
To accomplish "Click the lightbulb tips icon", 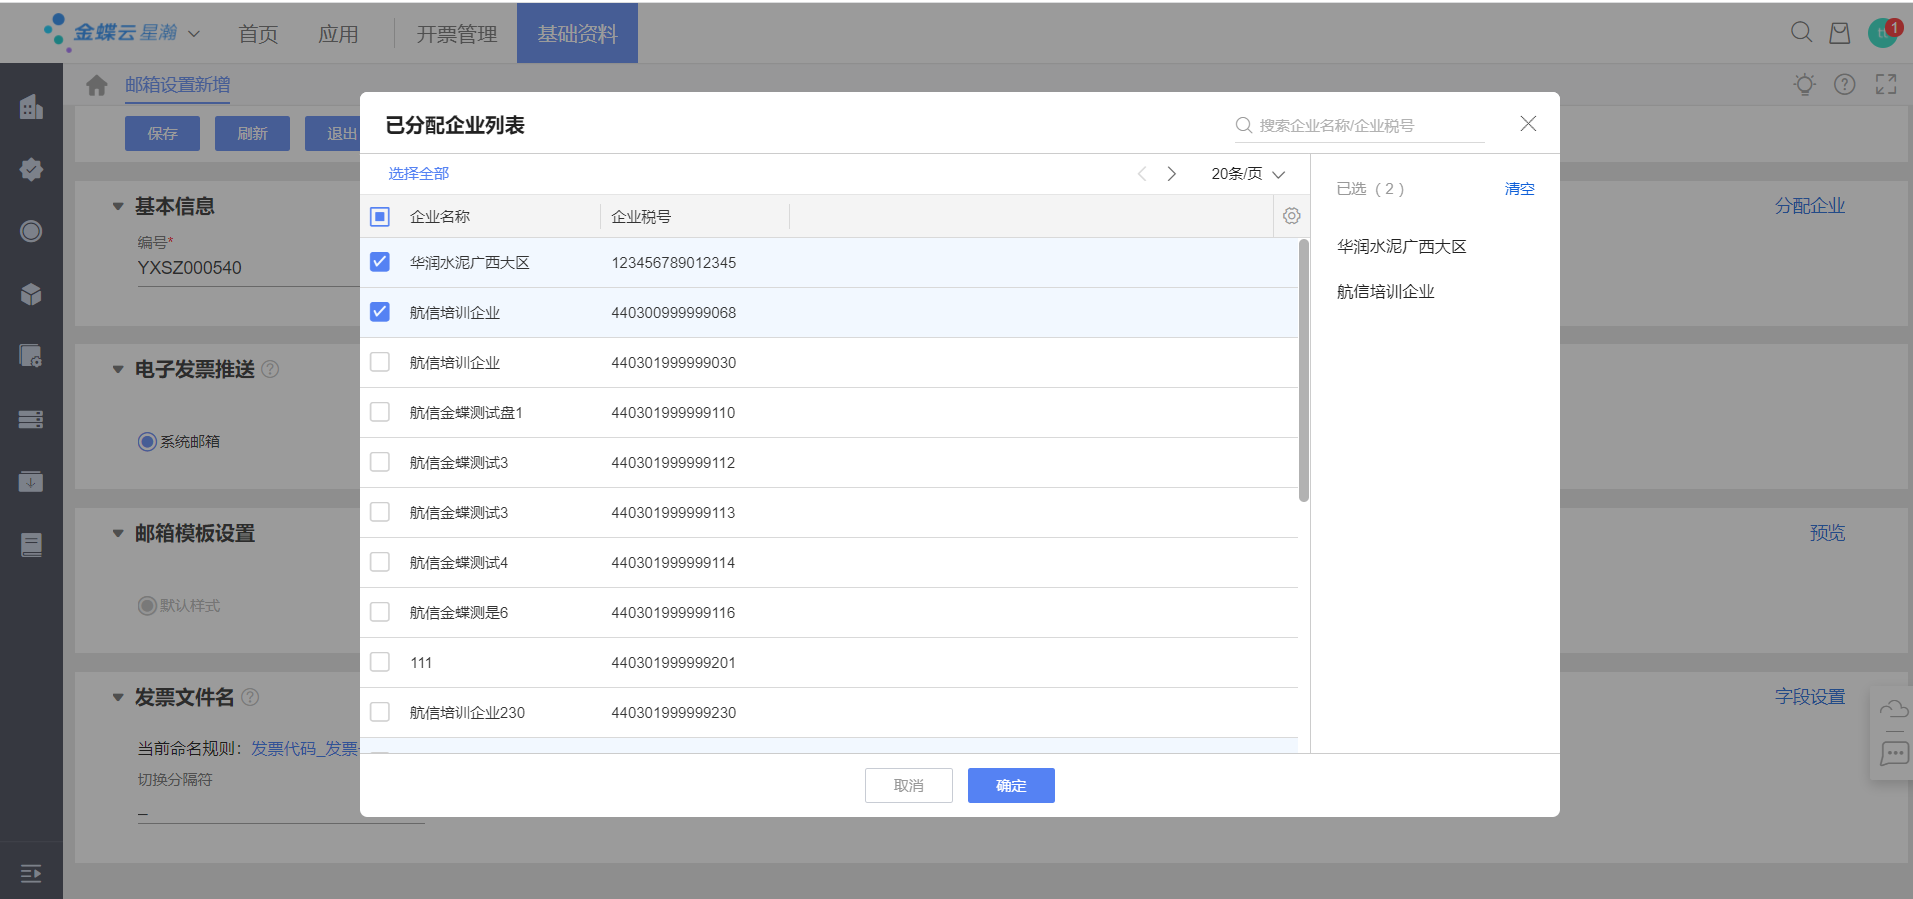I will [x=1805, y=85].
